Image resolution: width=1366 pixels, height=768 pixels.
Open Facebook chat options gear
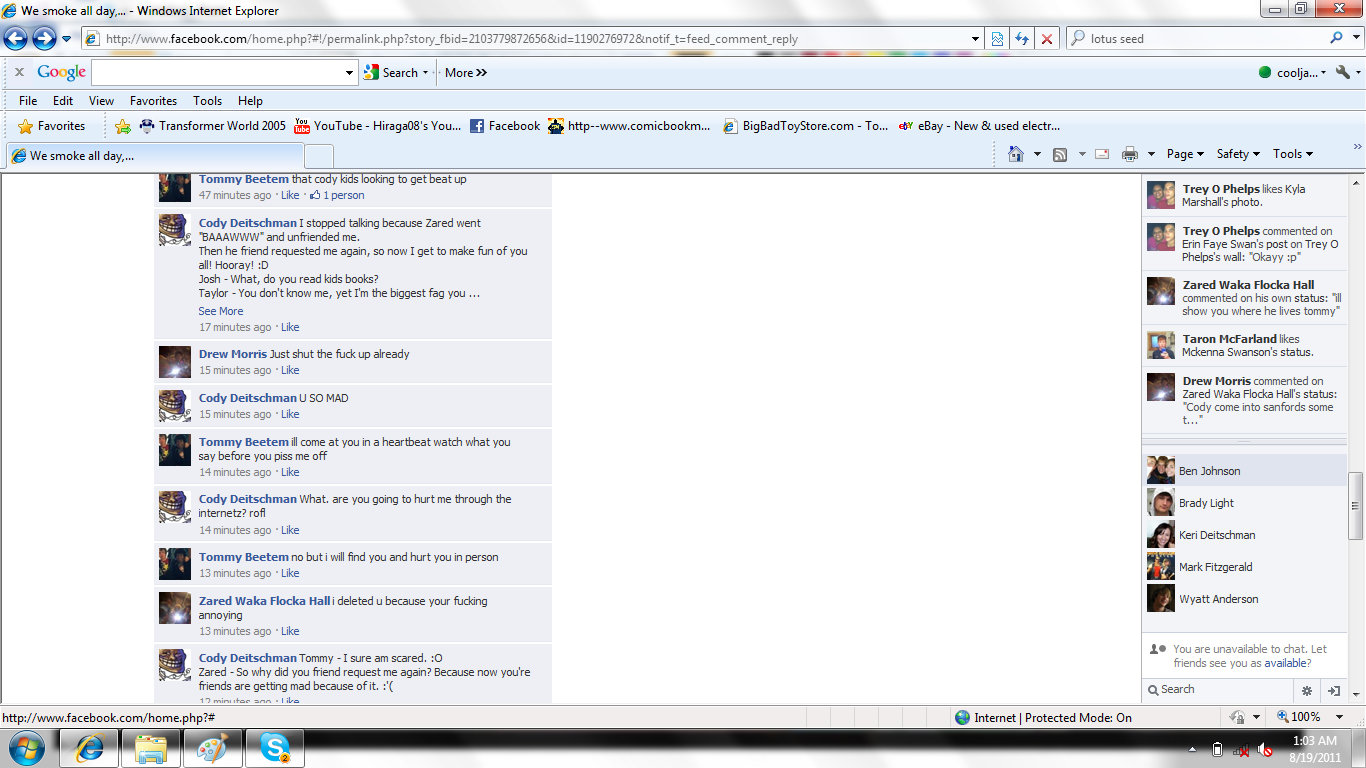click(x=1307, y=690)
